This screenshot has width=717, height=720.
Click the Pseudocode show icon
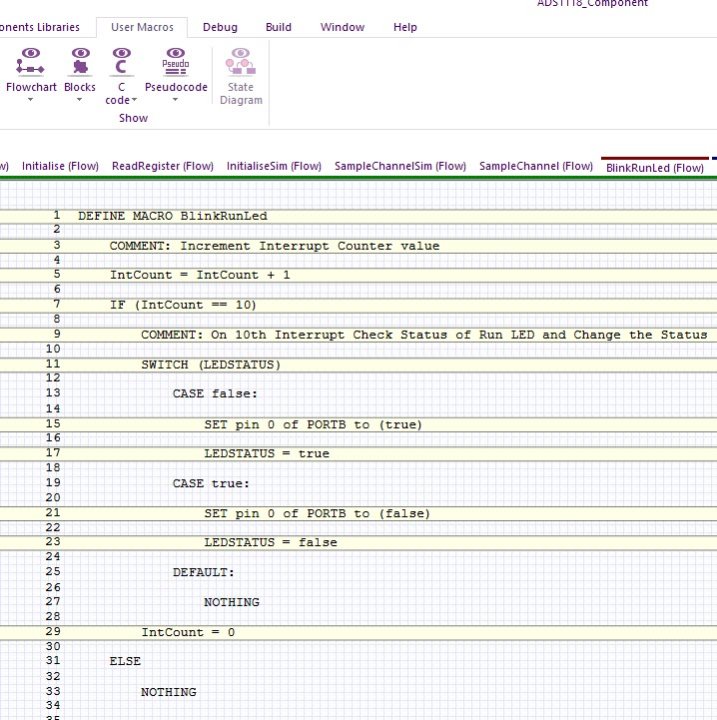click(x=175, y=61)
